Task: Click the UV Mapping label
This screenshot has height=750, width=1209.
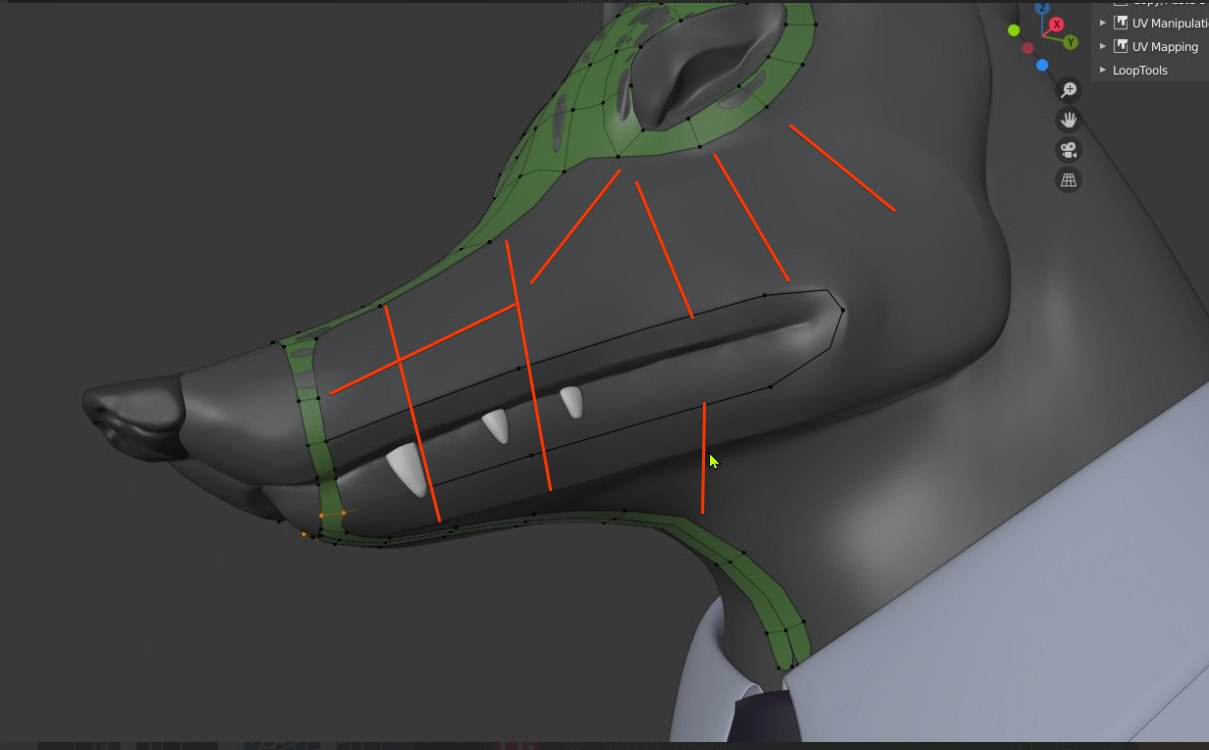Action: [1165, 47]
